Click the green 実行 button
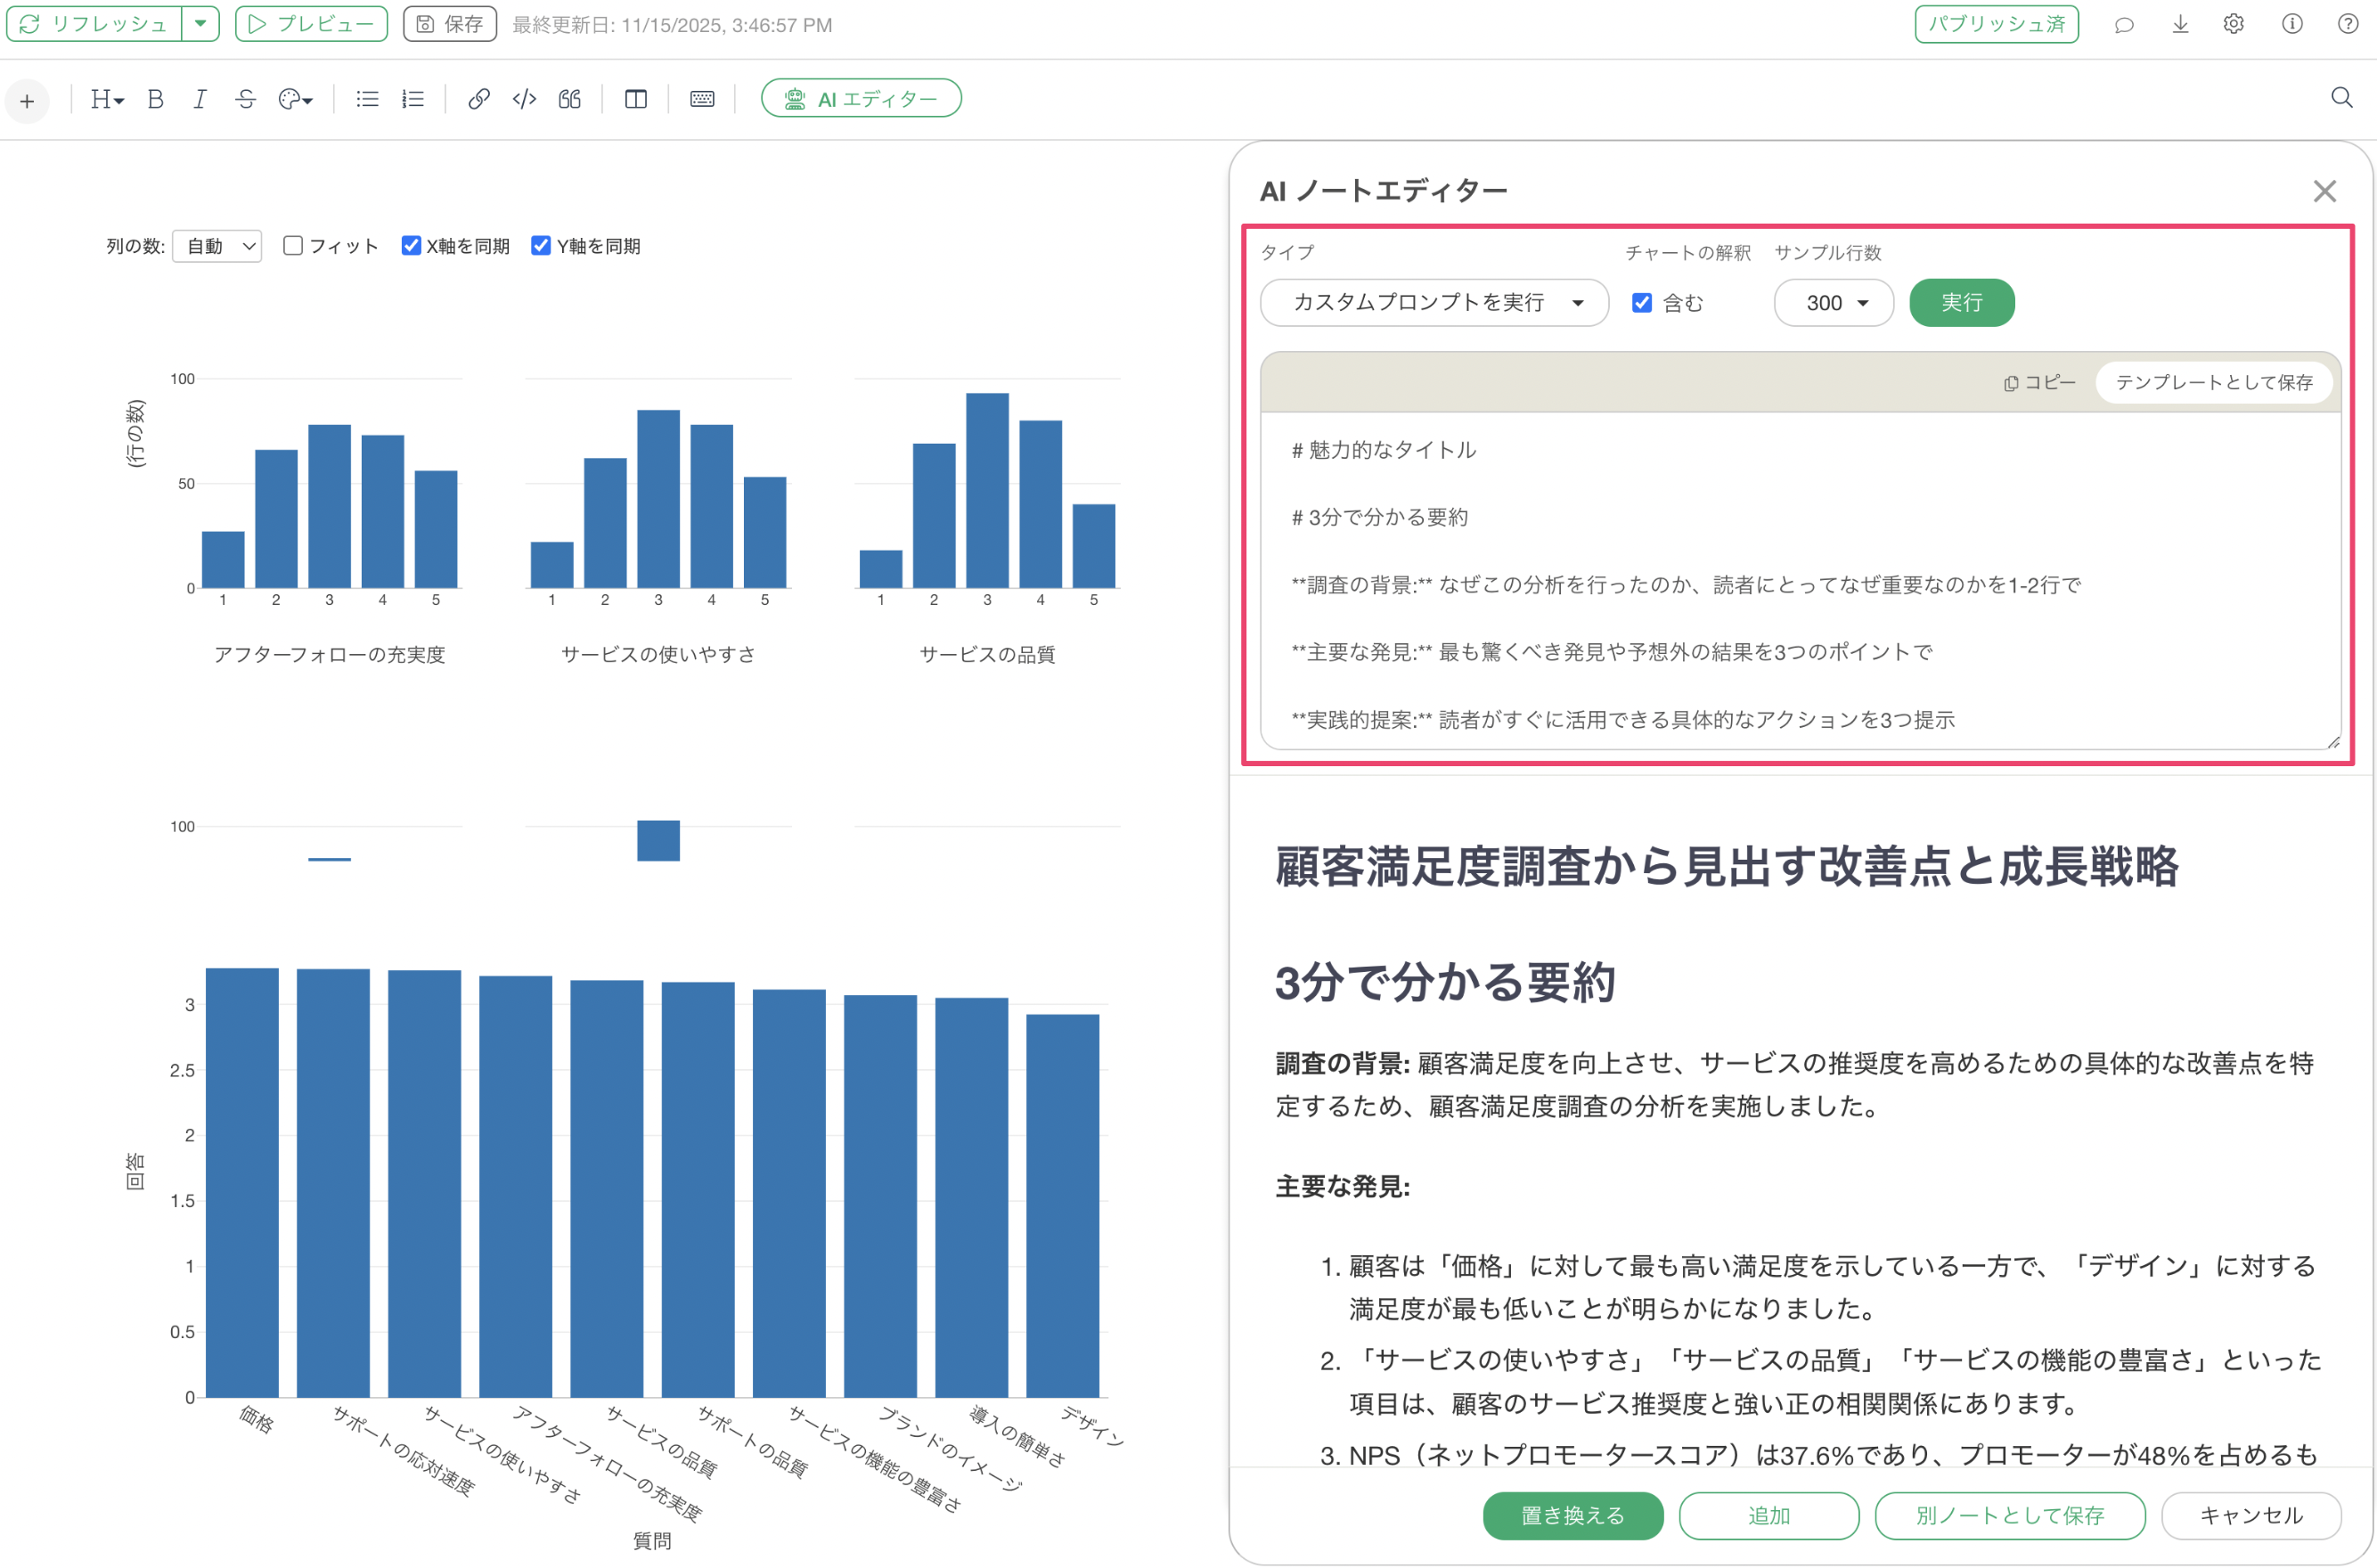Image resolution: width=2377 pixels, height=1568 pixels. [x=1961, y=303]
